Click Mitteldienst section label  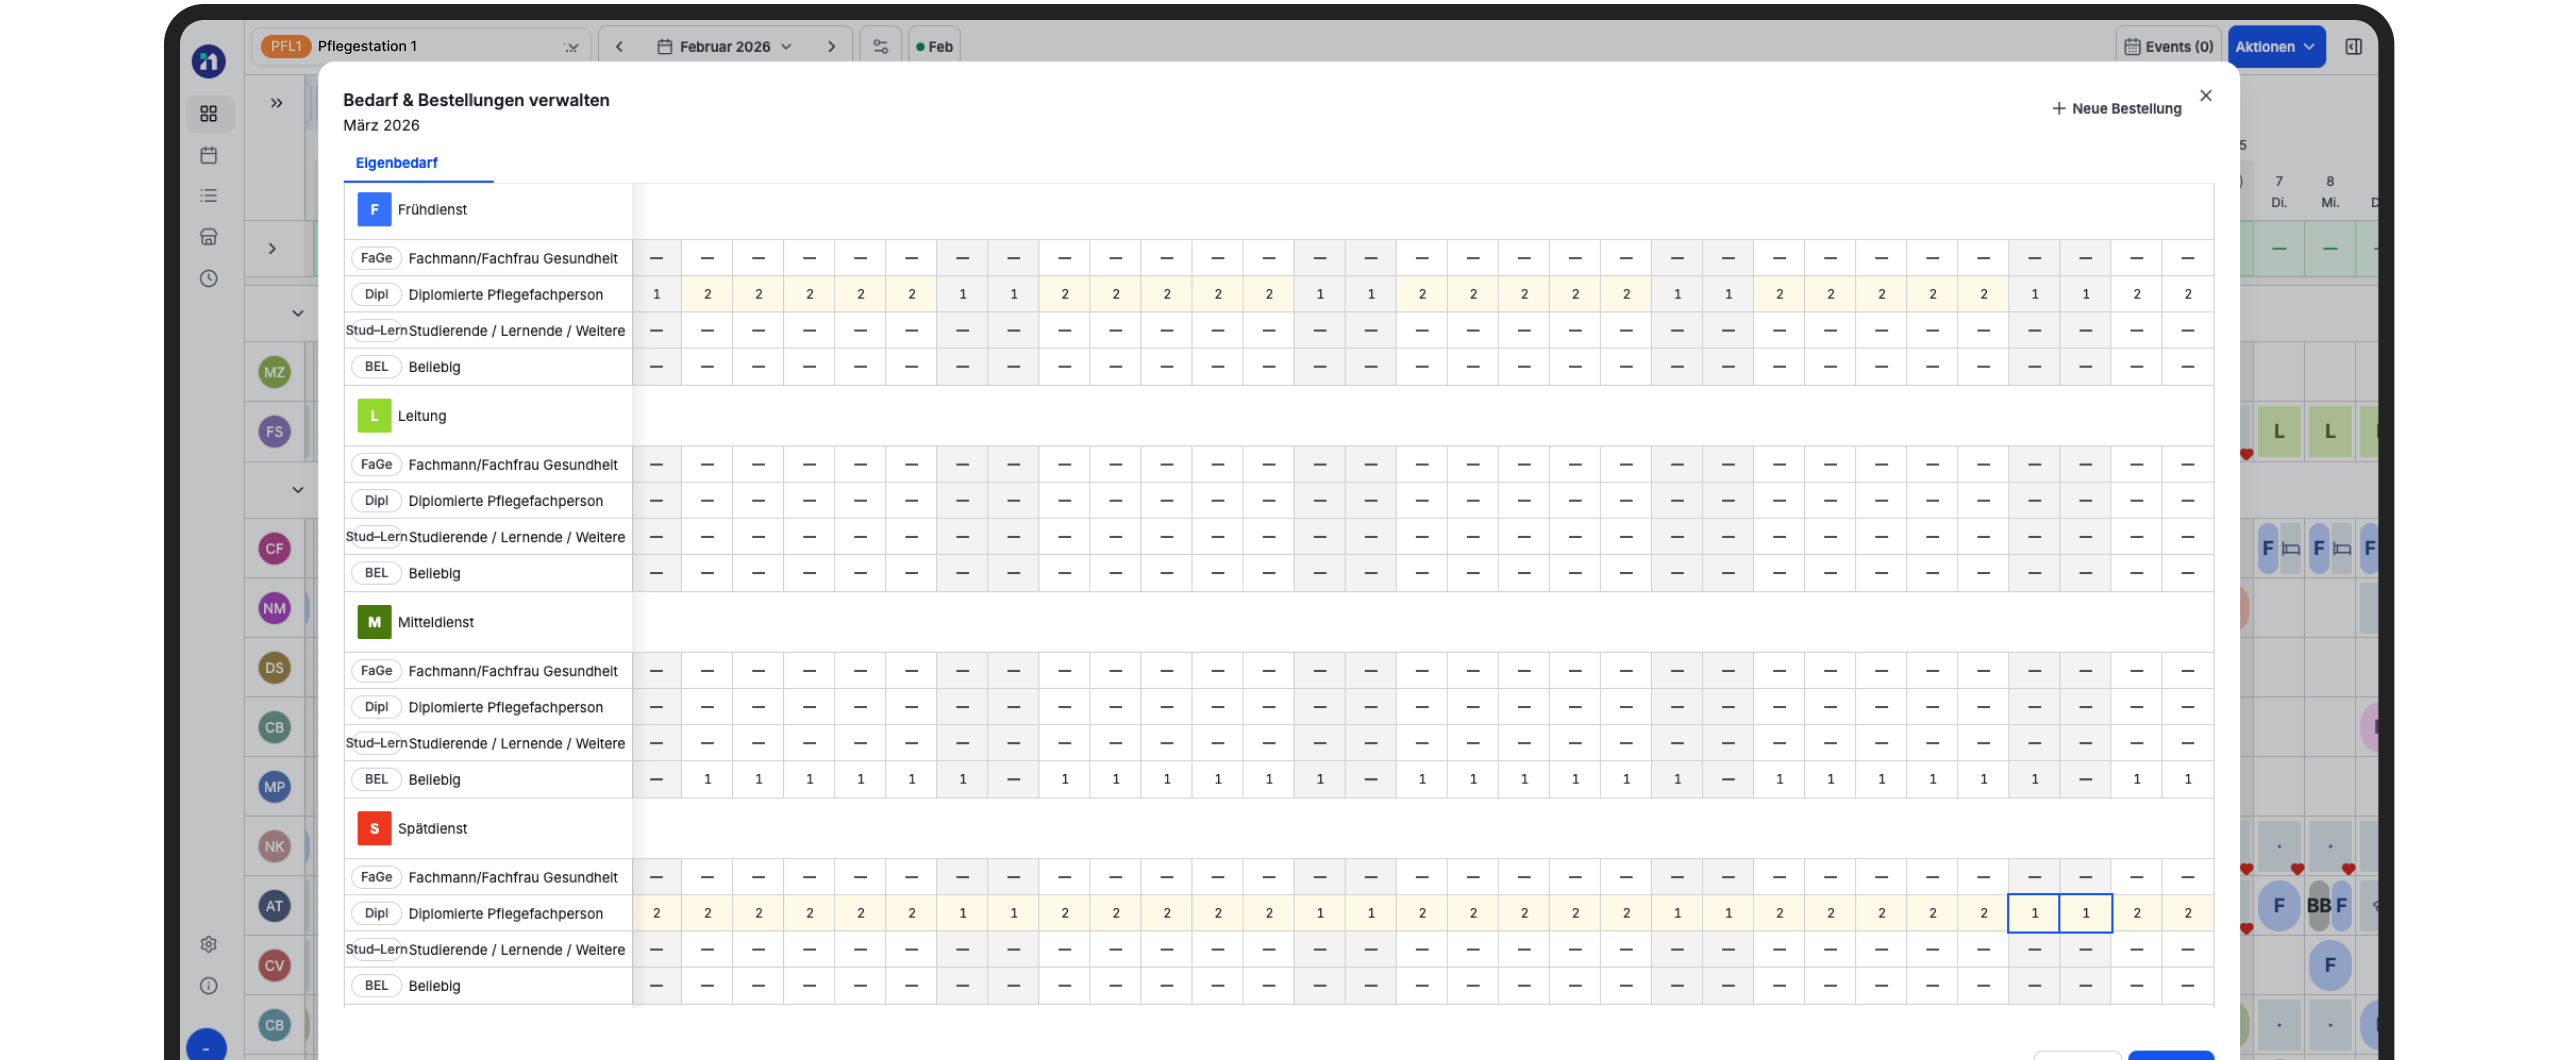[436, 622]
